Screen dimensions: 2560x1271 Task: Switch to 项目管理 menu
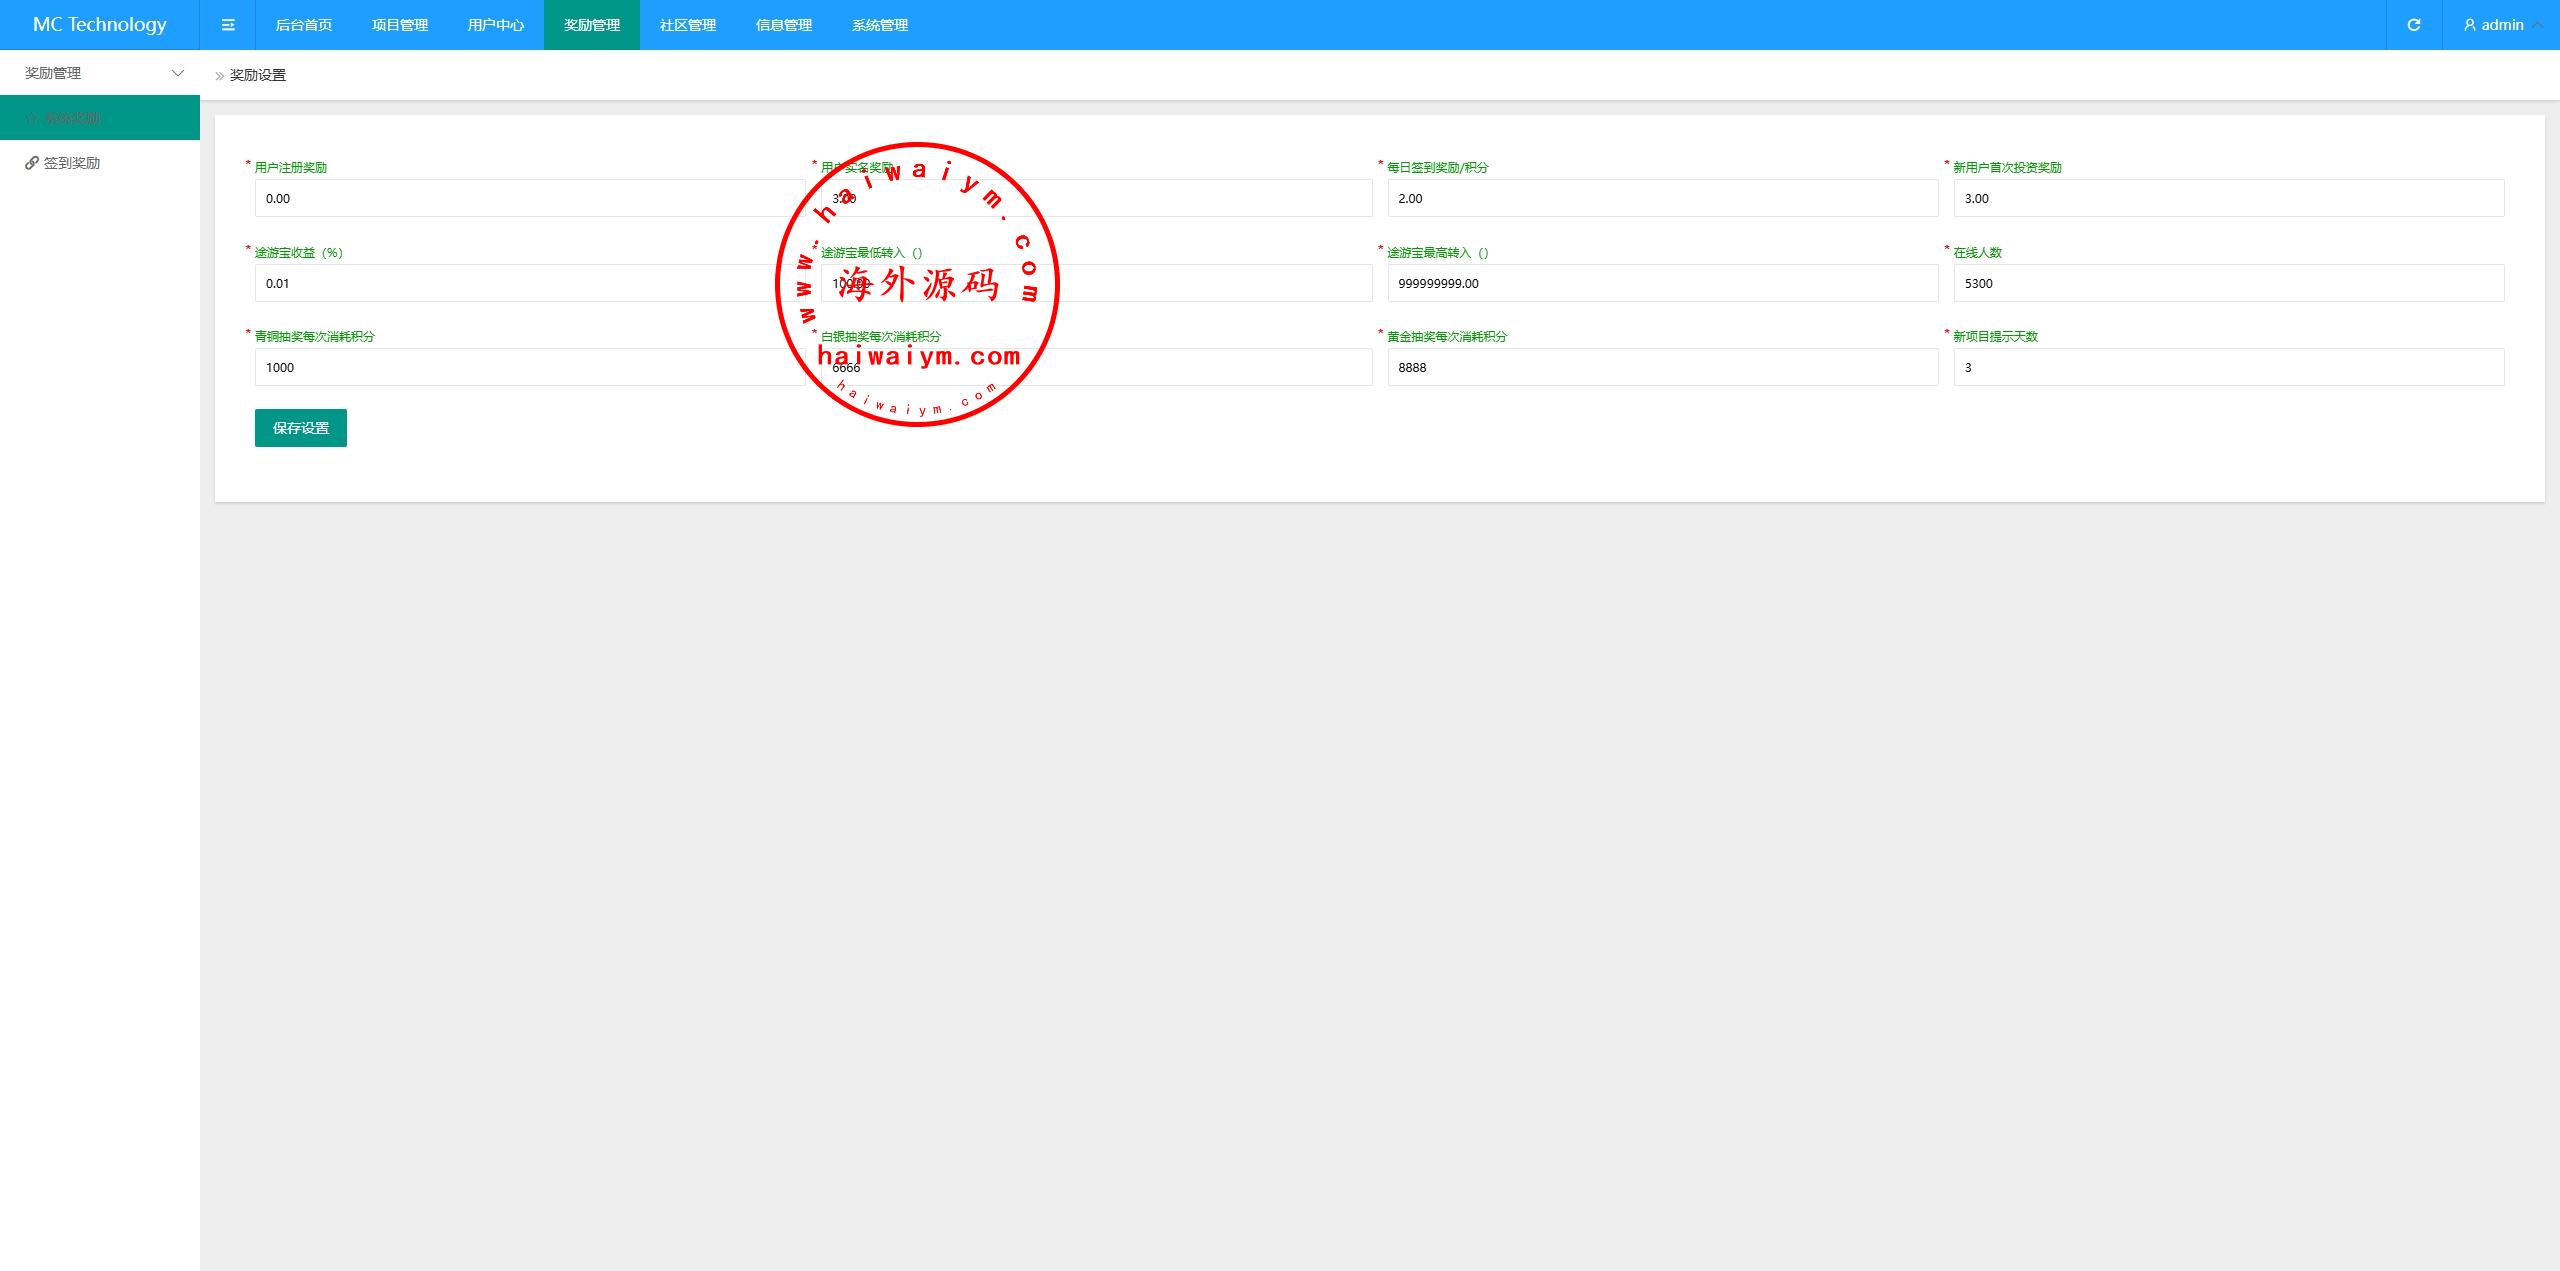[400, 25]
